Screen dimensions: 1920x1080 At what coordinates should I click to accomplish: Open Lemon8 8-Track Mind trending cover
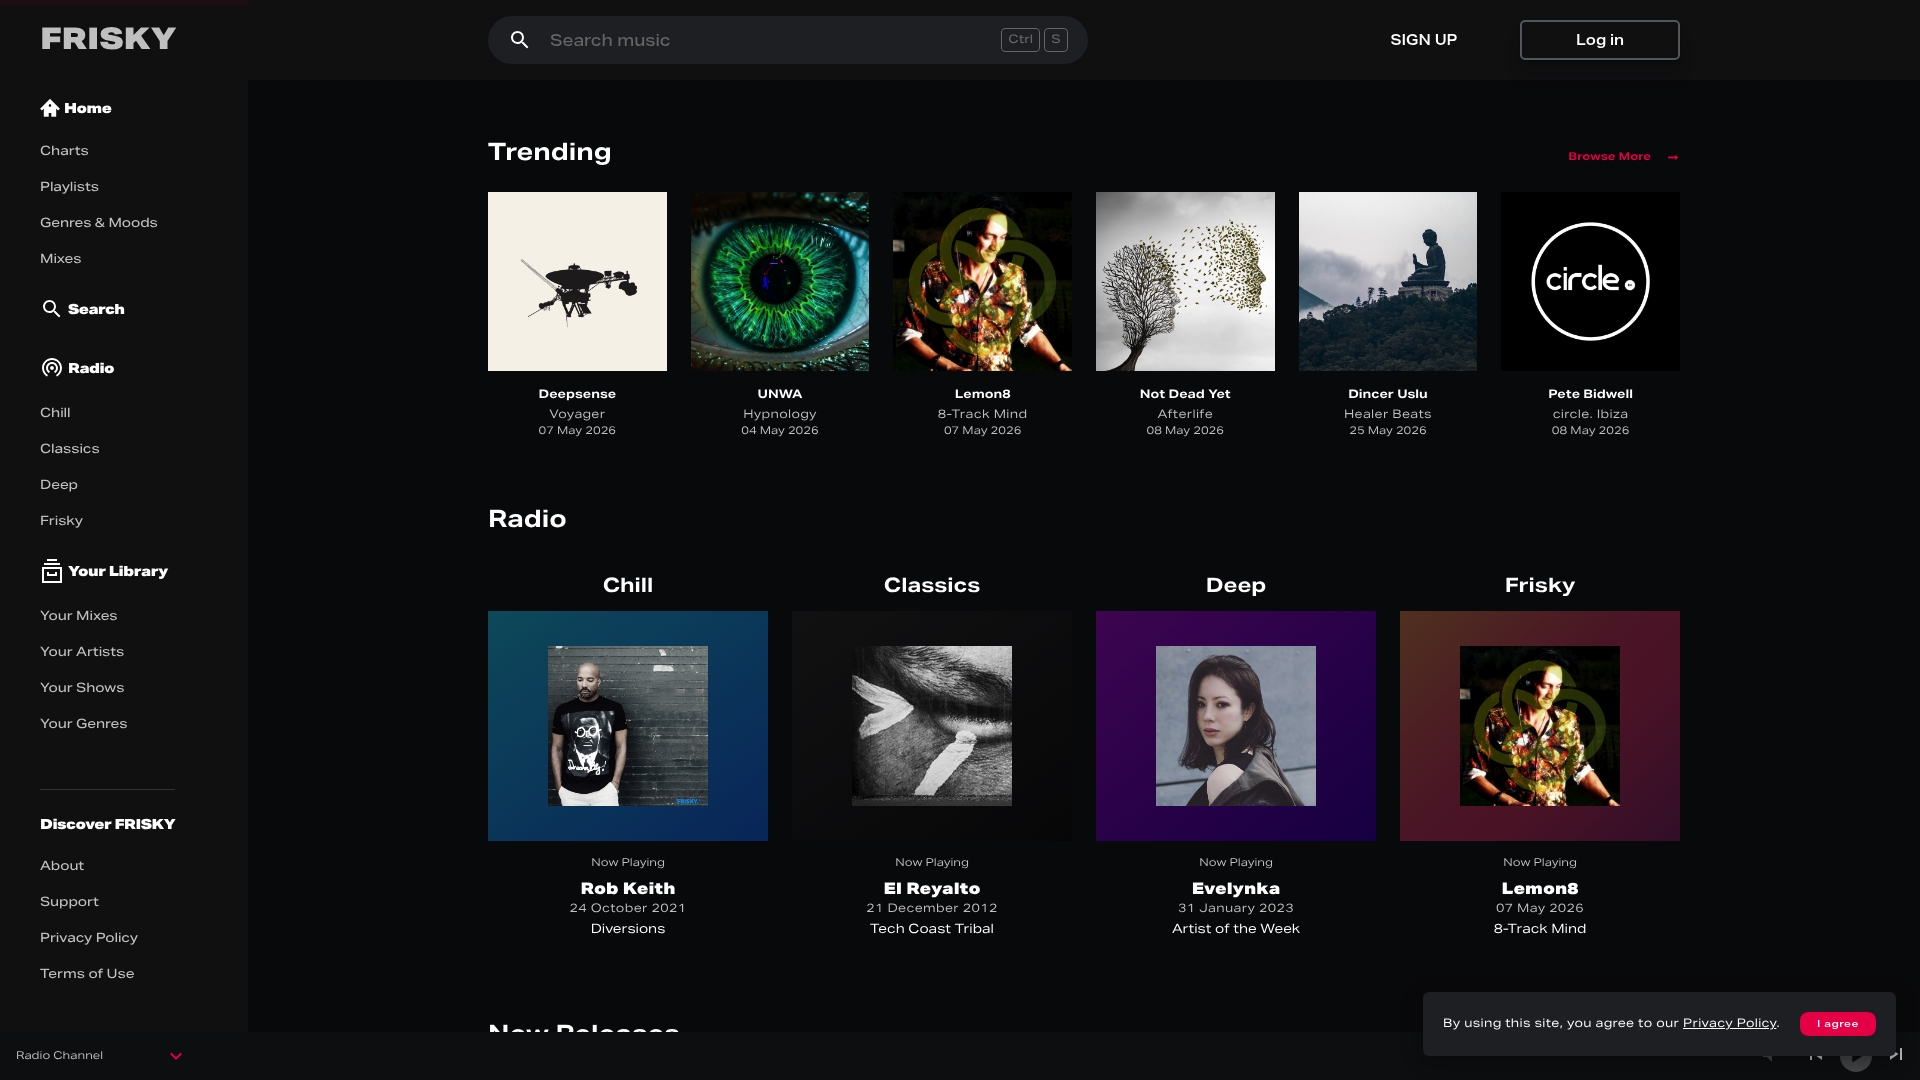pos(982,281)
